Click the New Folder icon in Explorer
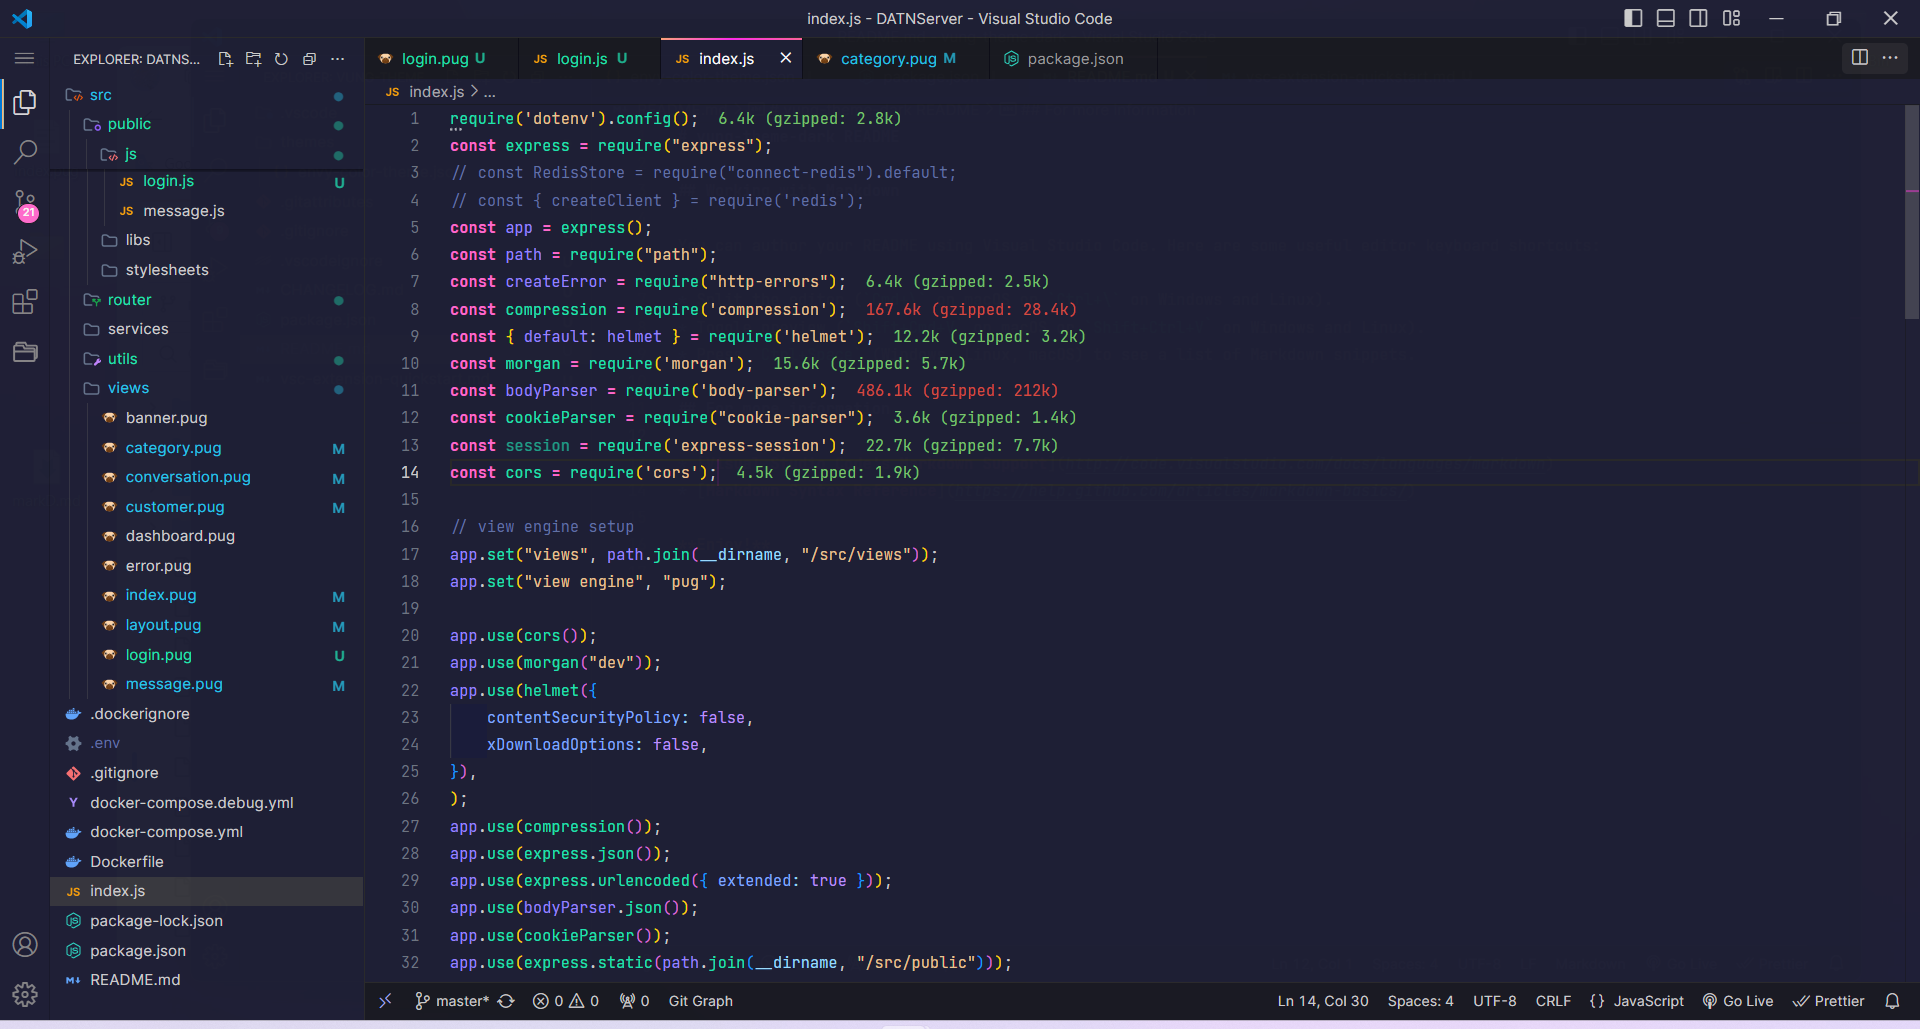This screenshot has height=1029, width=1920. click(253, 59)
